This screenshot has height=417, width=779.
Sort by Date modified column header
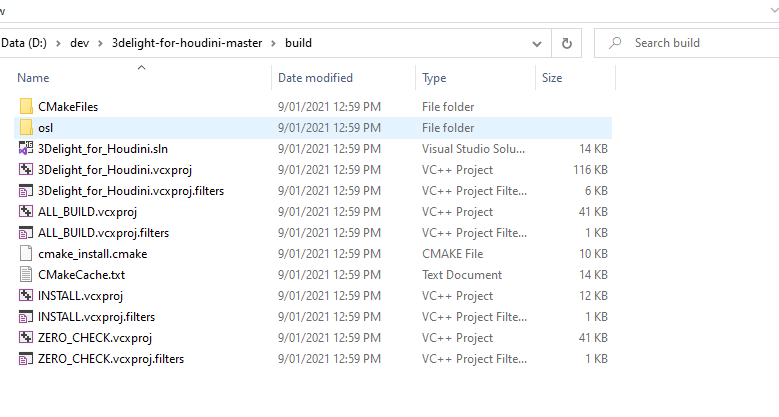(x=316, y=77)
